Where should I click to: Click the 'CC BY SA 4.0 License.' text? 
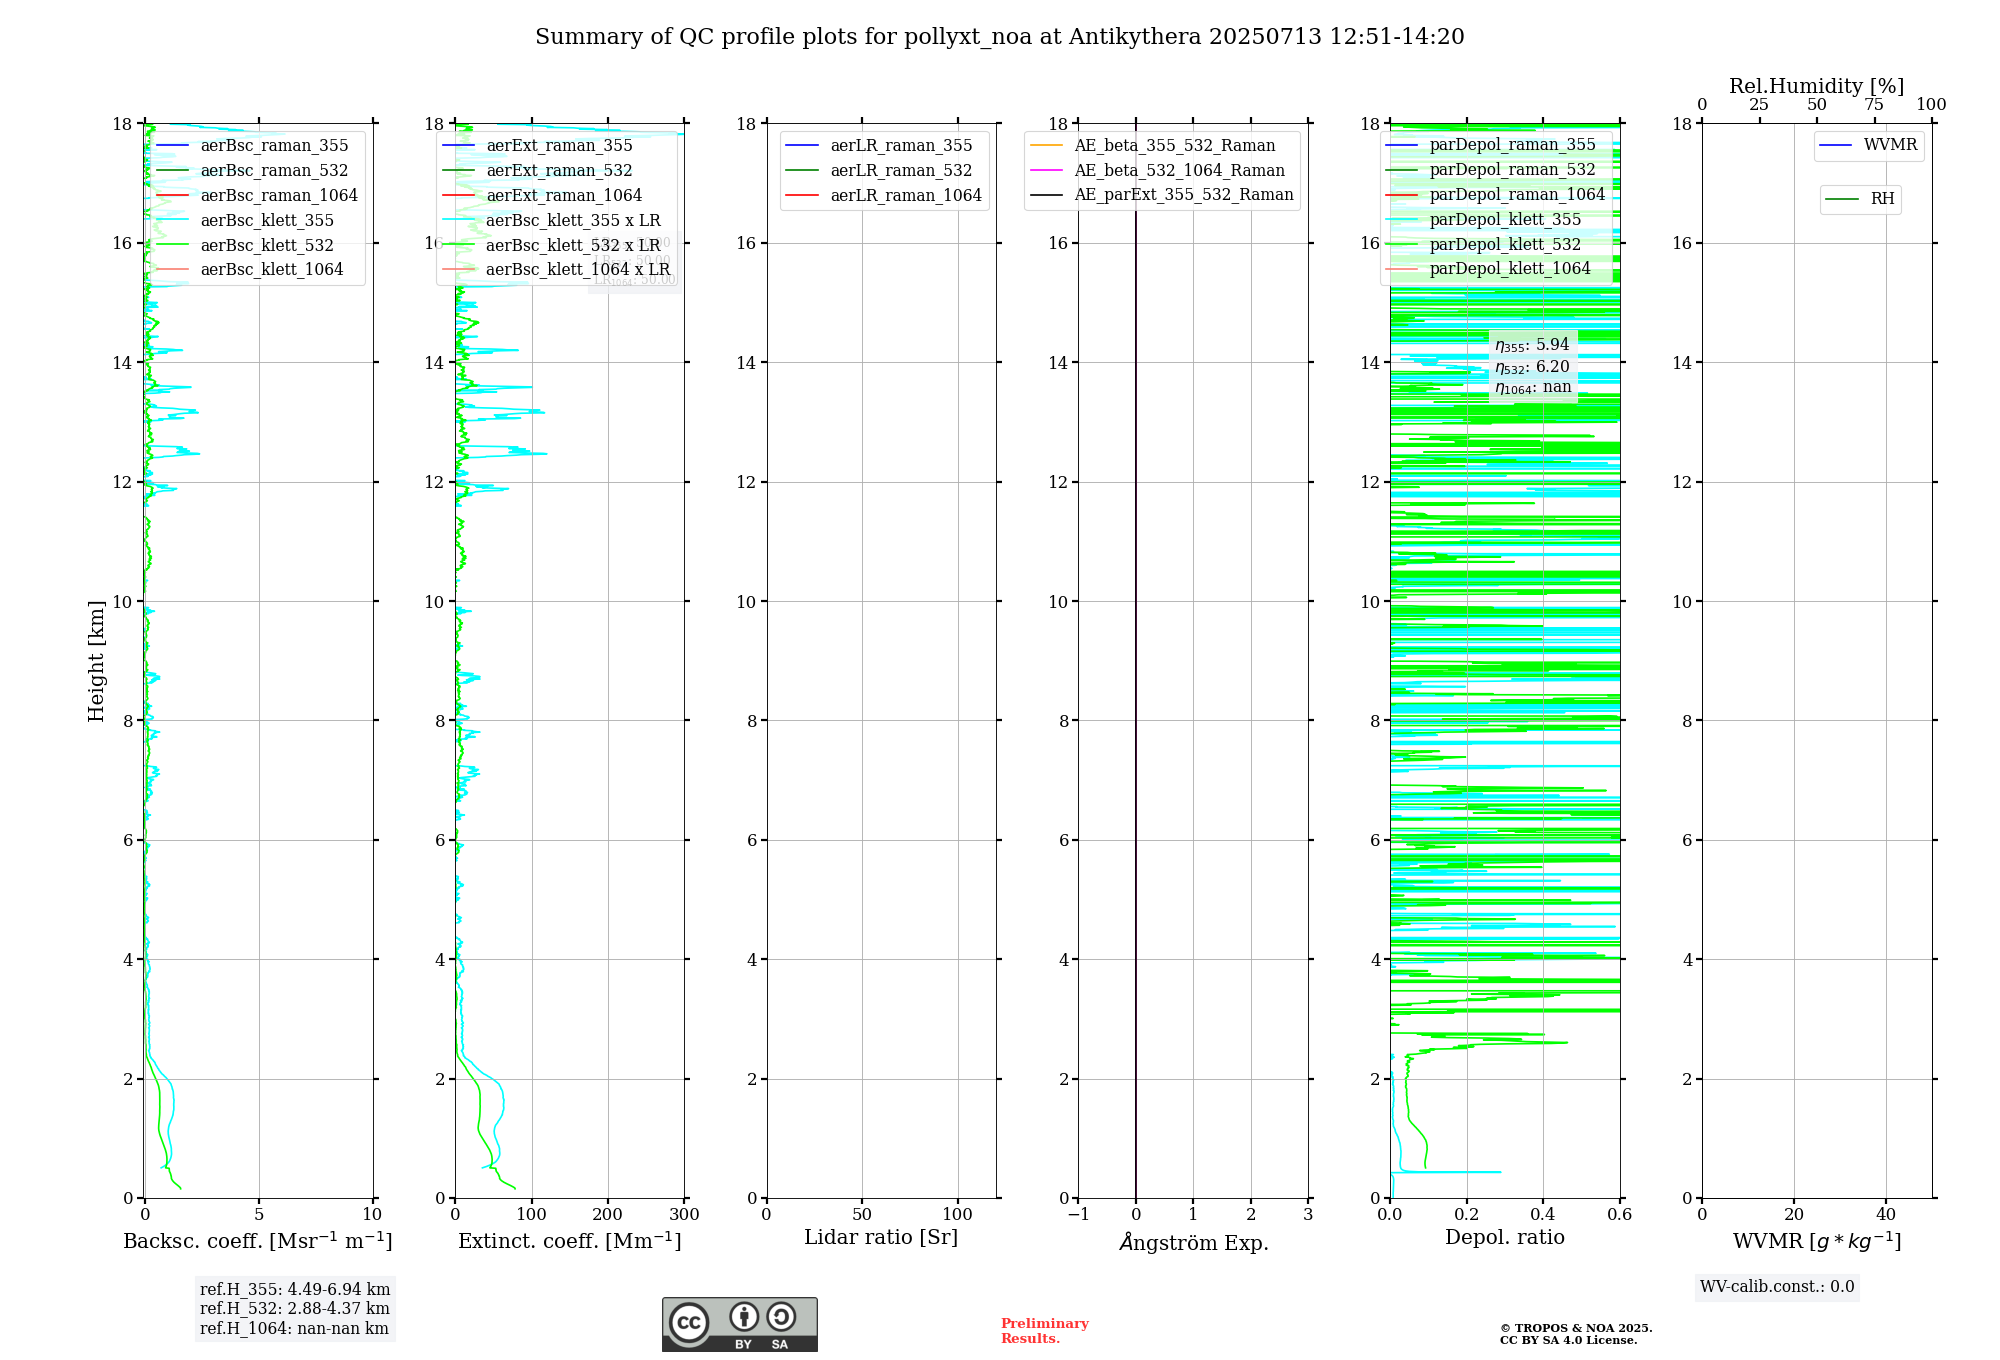[x=1568, y=1341]
